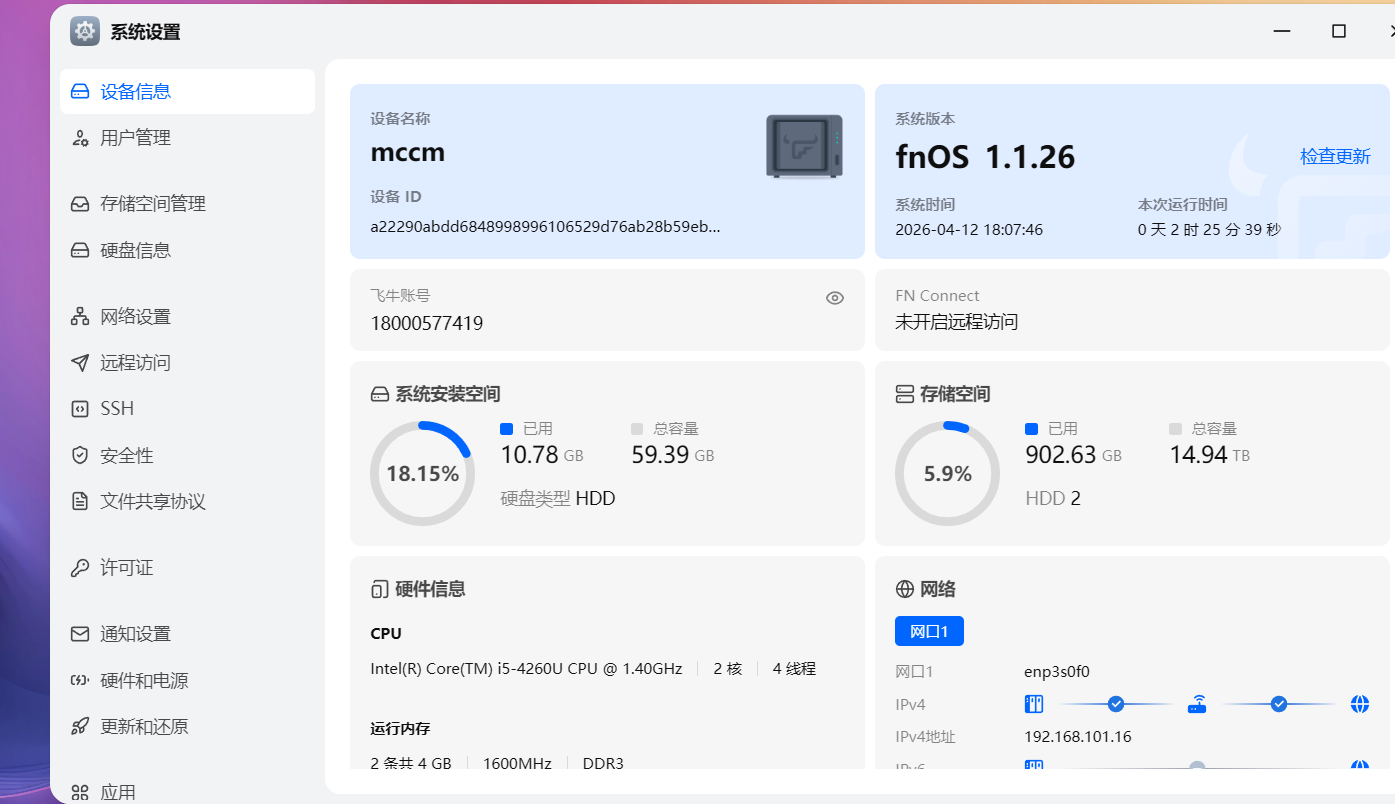Viewport: 1395px width, 804px height.
Task: Click the interface name enp3s0f0
Action: [x=1056, y=672]
